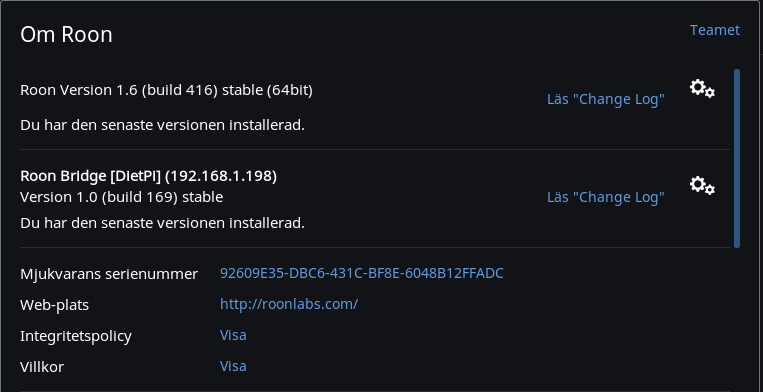Click the Mjukvarans serienummer label

tap(109, 274)
